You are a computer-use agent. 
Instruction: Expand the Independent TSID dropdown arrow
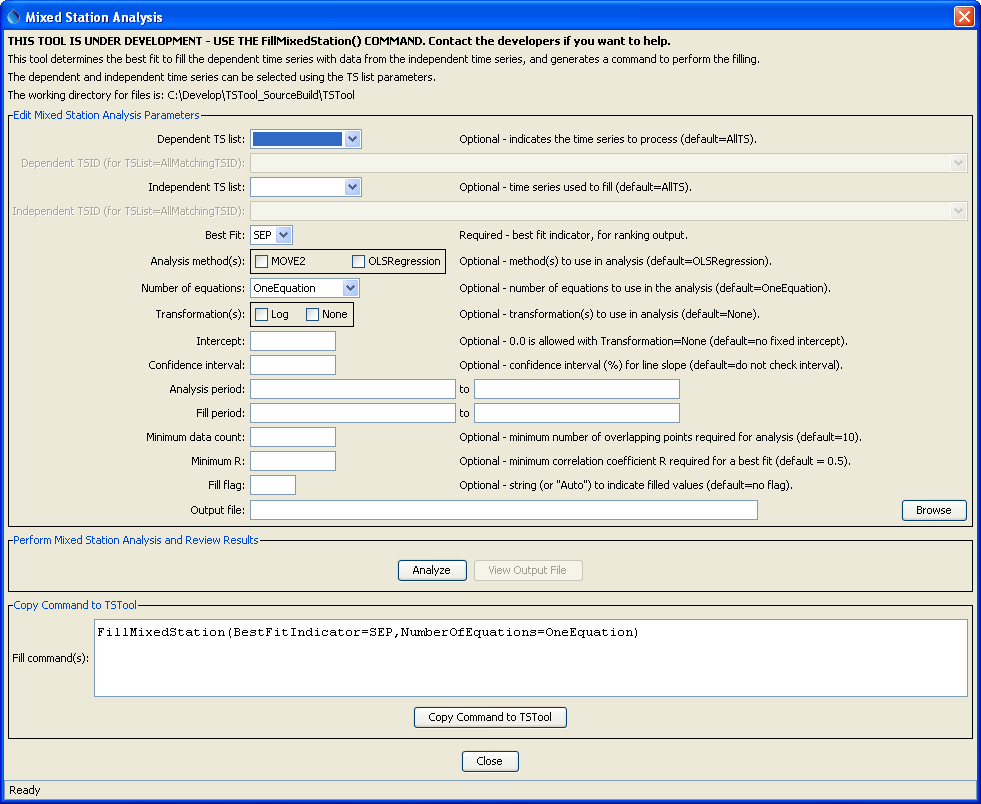[958, 211]
